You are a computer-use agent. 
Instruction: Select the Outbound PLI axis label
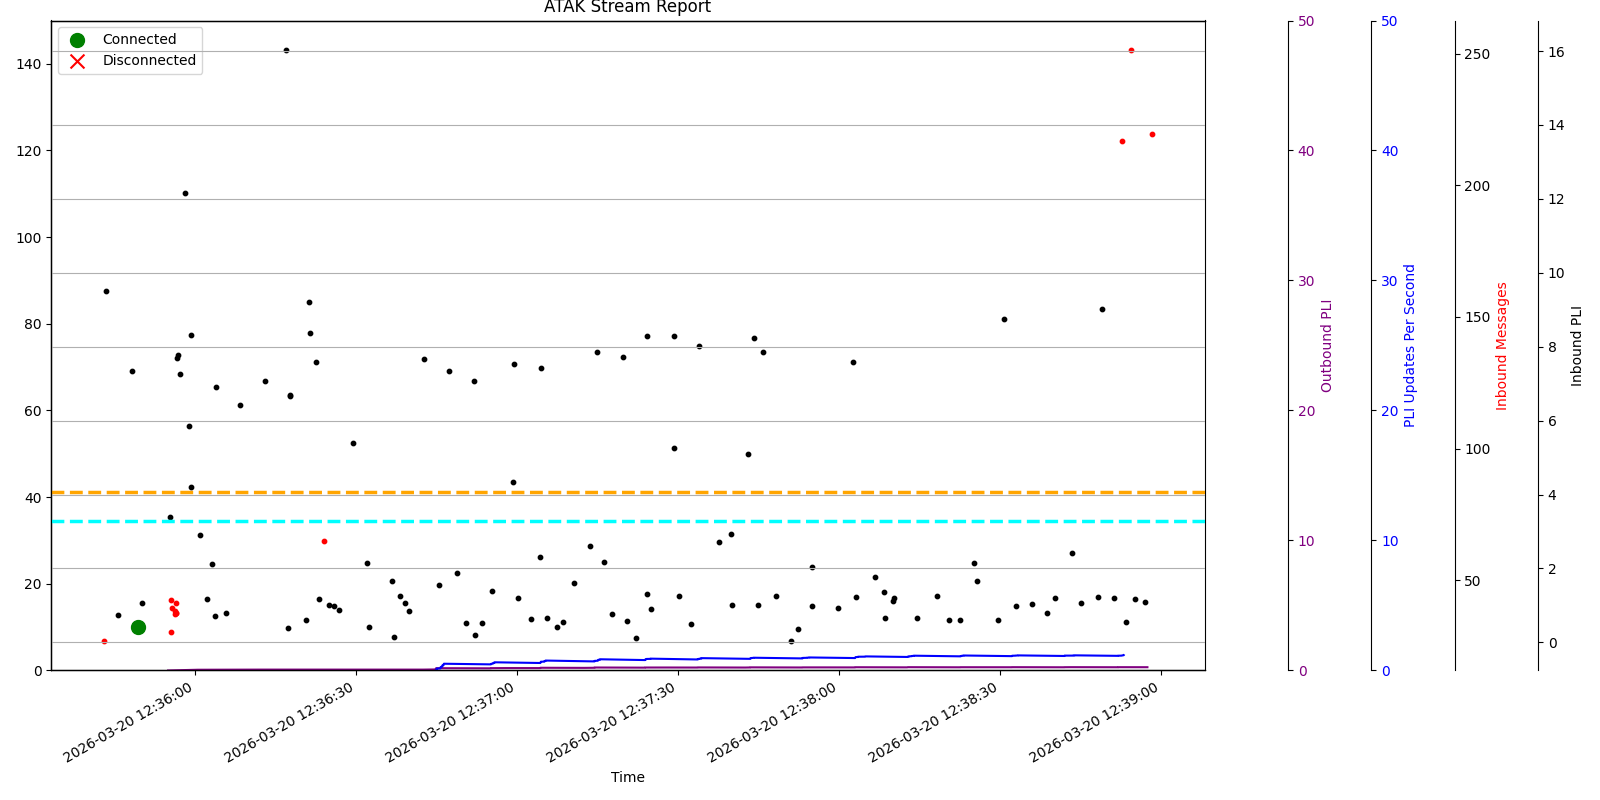[1327, 346]
